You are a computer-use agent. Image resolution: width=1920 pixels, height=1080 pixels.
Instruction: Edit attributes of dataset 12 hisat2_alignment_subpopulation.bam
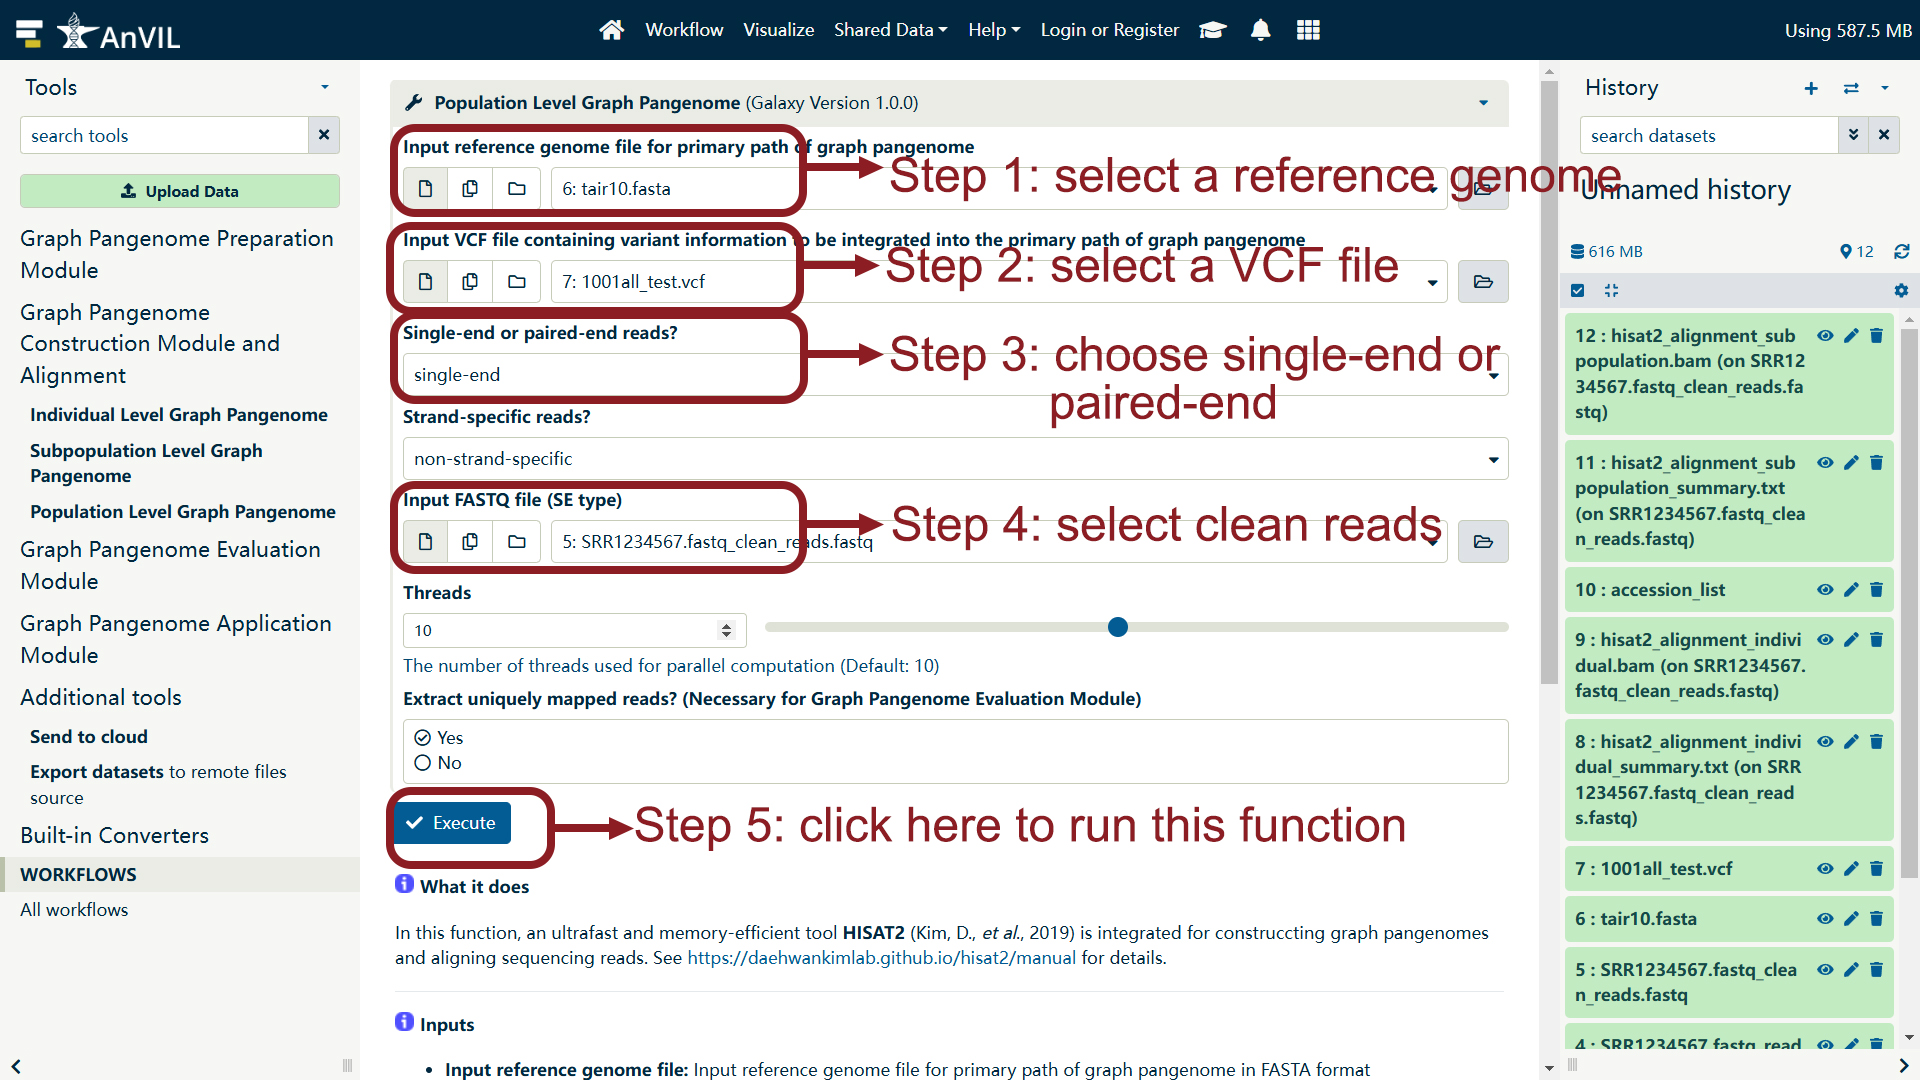click(x=1851, y=335)
